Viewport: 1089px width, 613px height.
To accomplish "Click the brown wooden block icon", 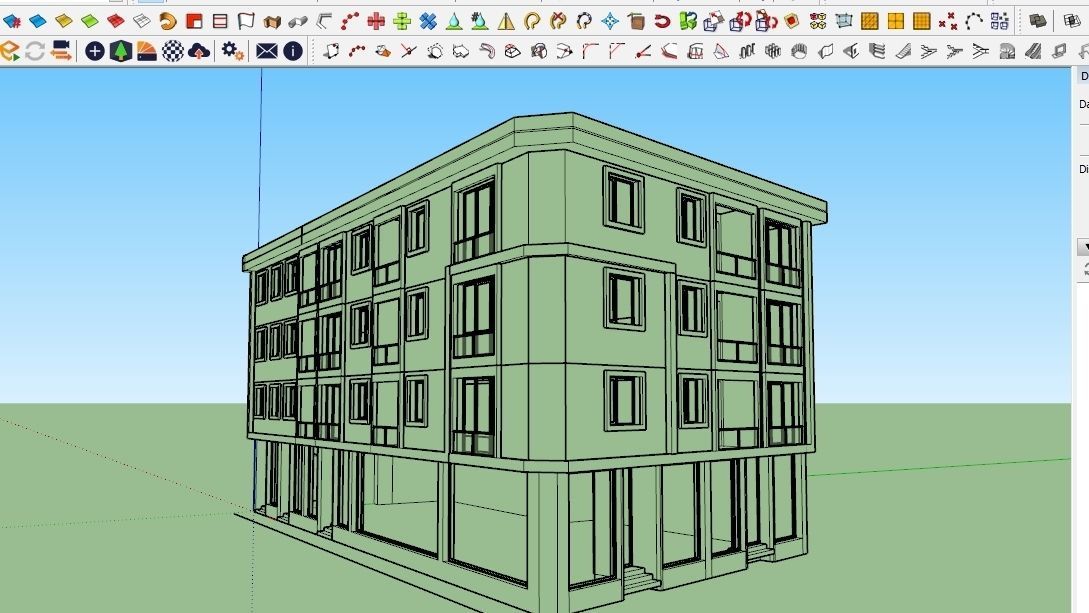I will [636, 22].
